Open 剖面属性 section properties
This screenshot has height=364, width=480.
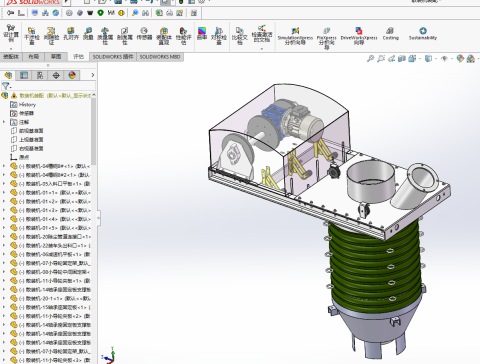[x=124, y=35]
